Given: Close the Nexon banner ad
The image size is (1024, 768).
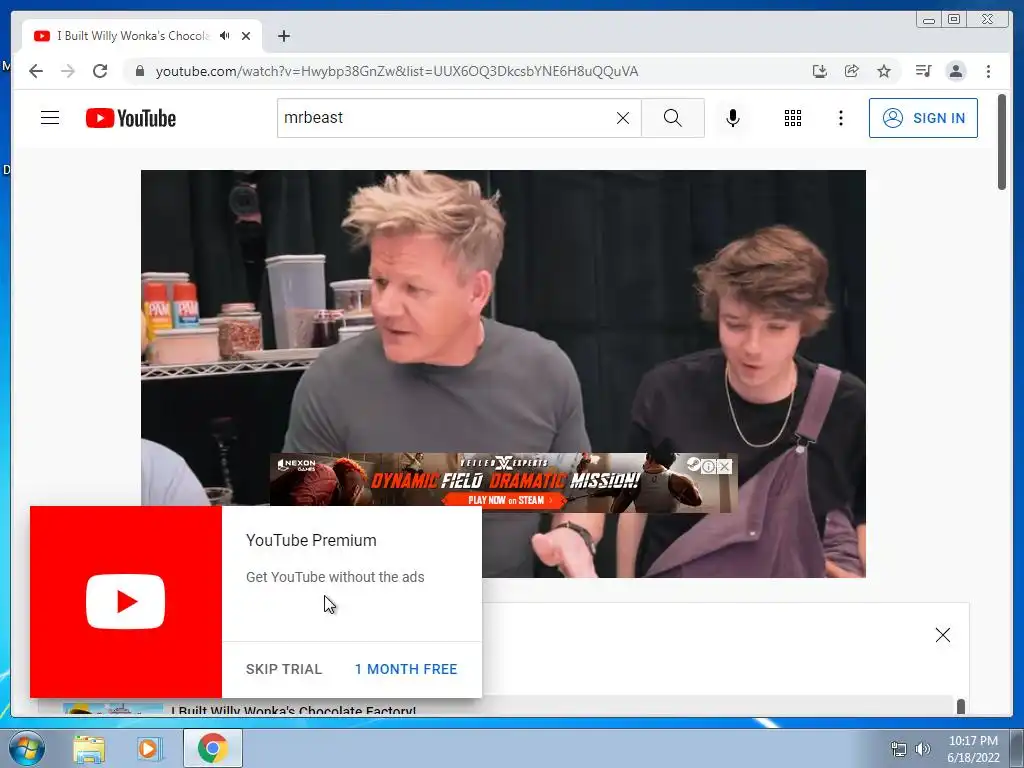Looking at the screenshot, I should click(x=724, y=466).
